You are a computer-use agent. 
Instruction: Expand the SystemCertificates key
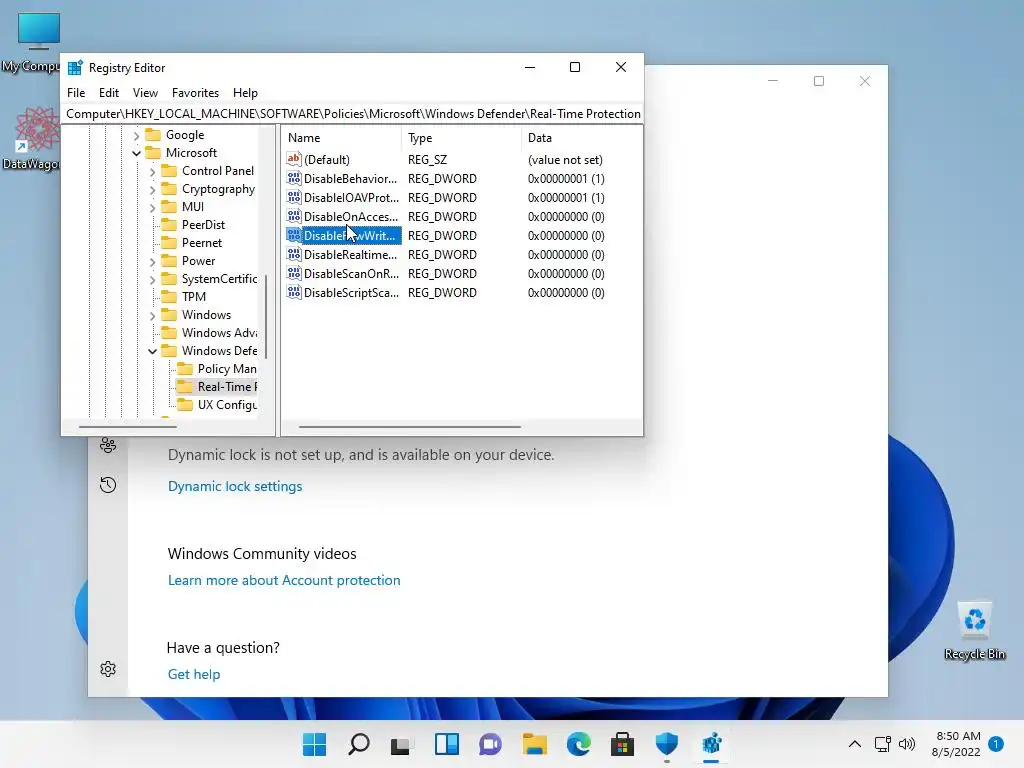tap(152, 279)
